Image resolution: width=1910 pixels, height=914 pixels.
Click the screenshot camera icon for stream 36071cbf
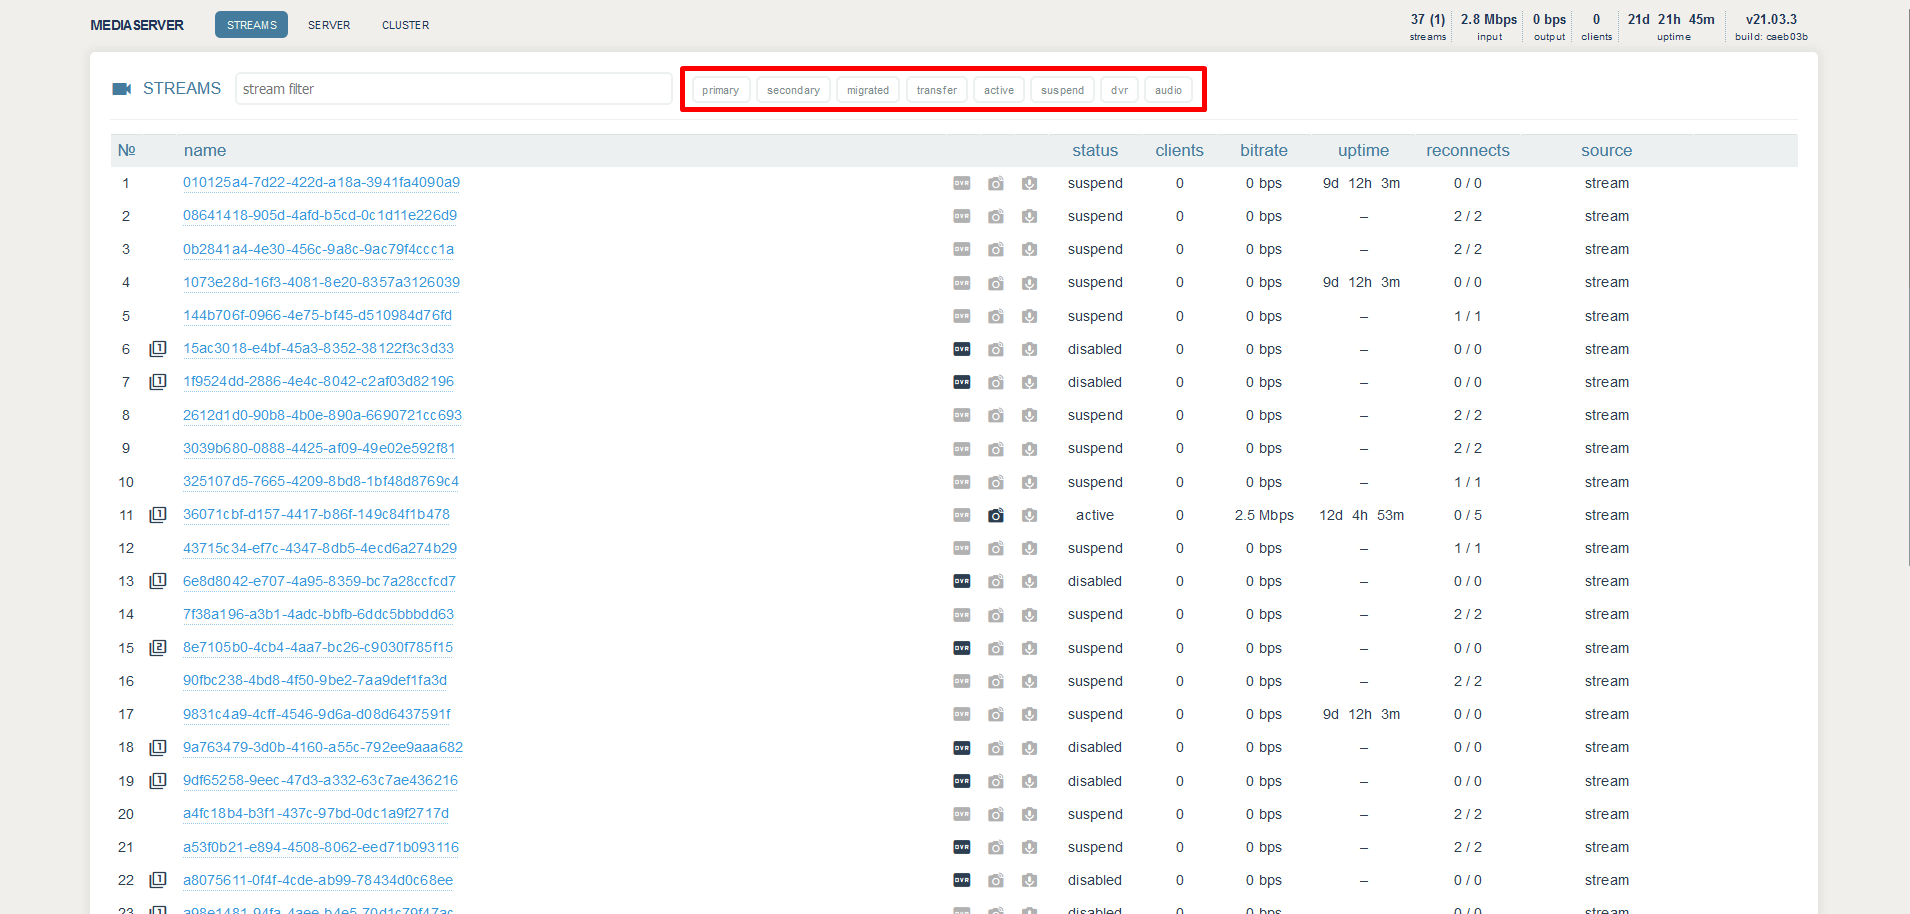[995, 515]
